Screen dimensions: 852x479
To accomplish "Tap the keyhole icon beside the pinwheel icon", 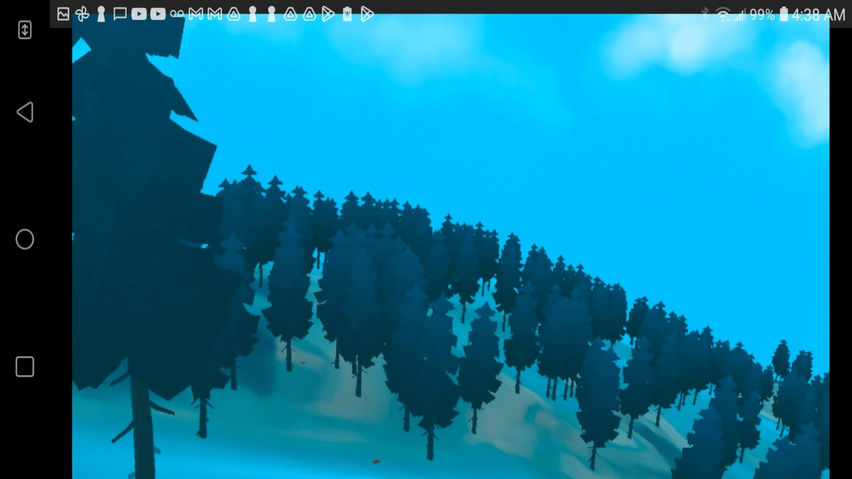I will point(101,14).
